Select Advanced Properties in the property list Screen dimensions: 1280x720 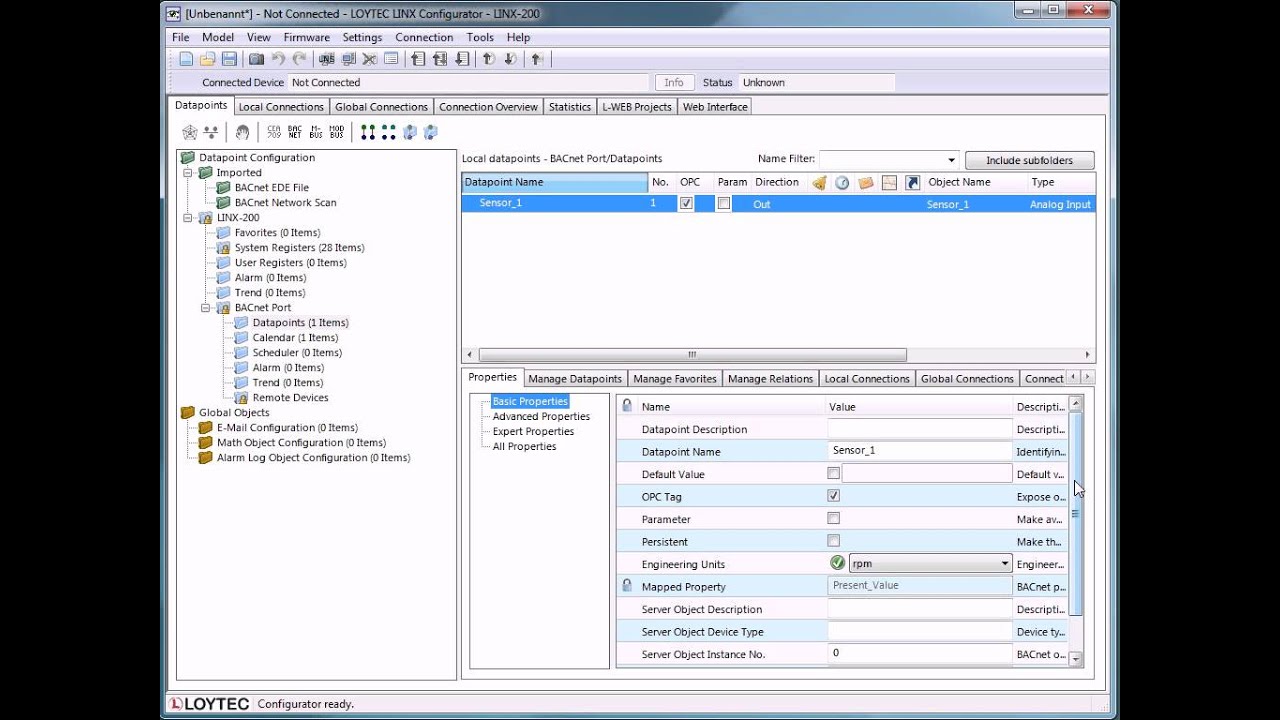[541, 416]
